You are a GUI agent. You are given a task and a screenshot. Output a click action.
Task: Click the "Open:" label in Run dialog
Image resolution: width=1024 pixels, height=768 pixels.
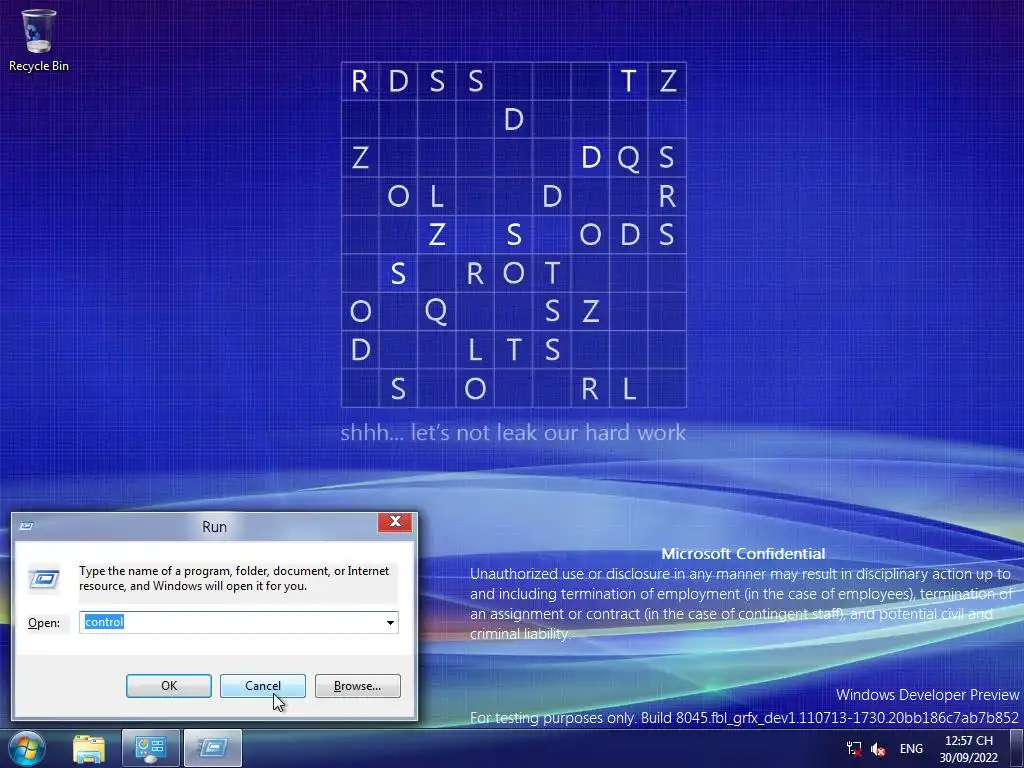pos(44,623)
